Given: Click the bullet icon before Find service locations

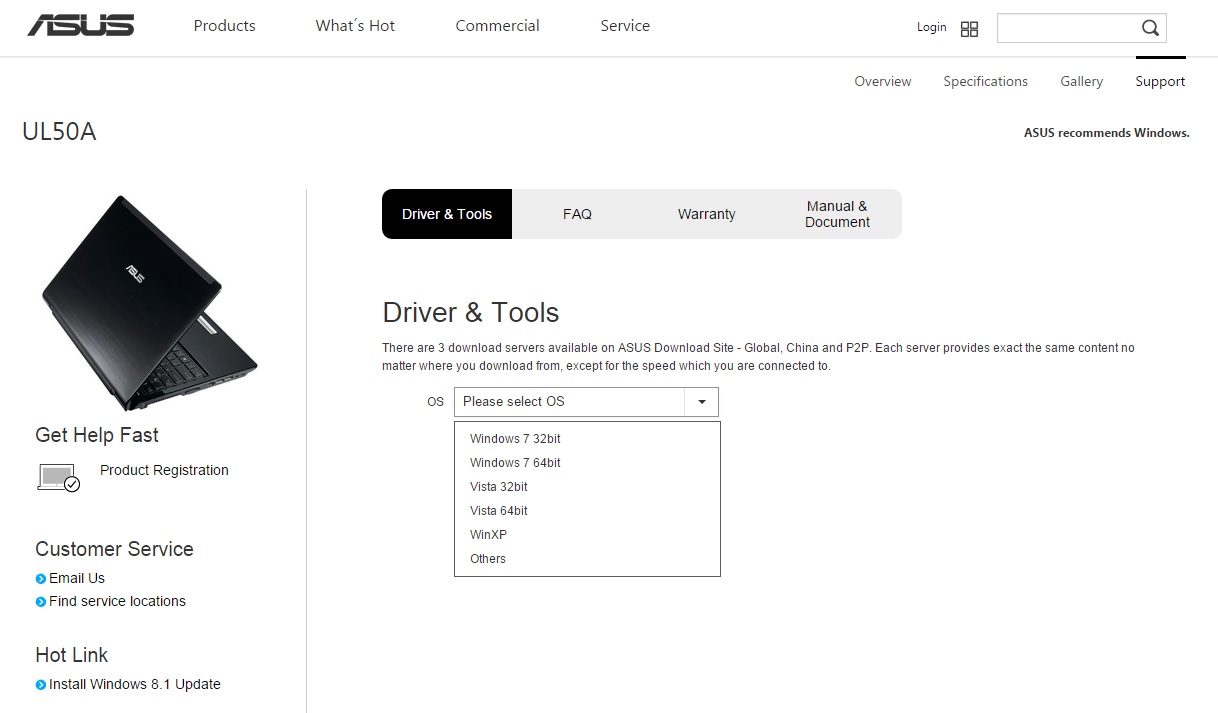Looking at the screenshot, I should coord(41,602).
